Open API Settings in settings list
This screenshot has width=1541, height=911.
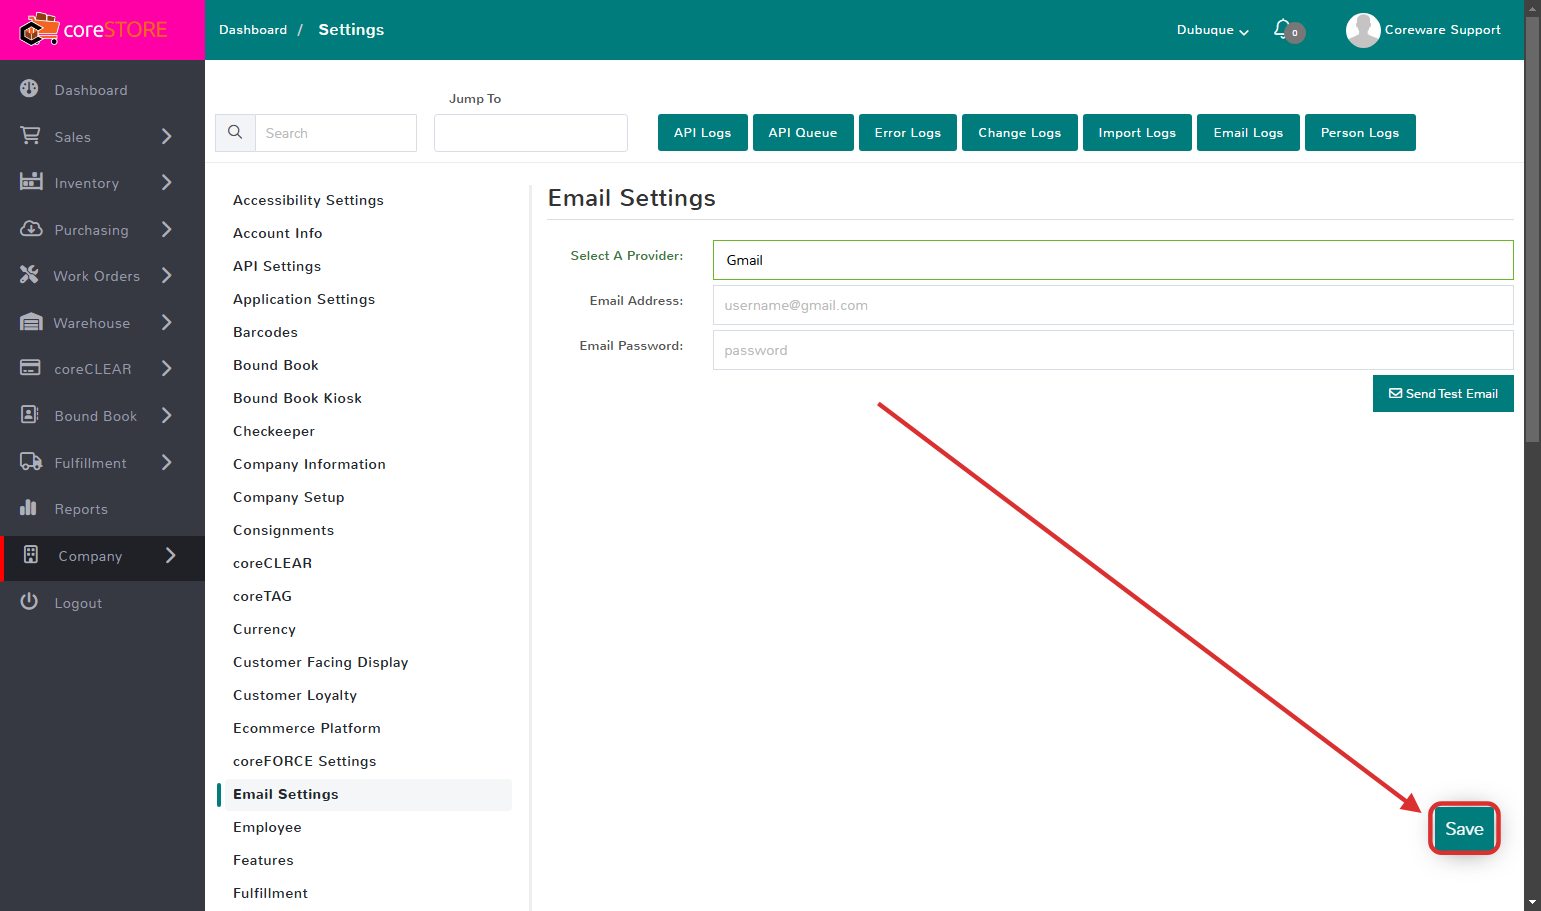tap(277, 266)
